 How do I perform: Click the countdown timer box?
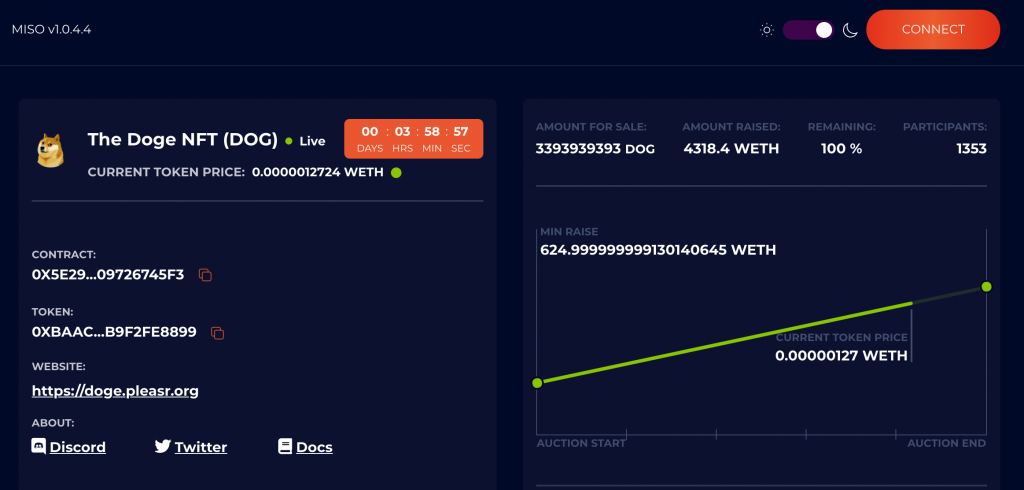pyautogui.click(x=413, y=139)
